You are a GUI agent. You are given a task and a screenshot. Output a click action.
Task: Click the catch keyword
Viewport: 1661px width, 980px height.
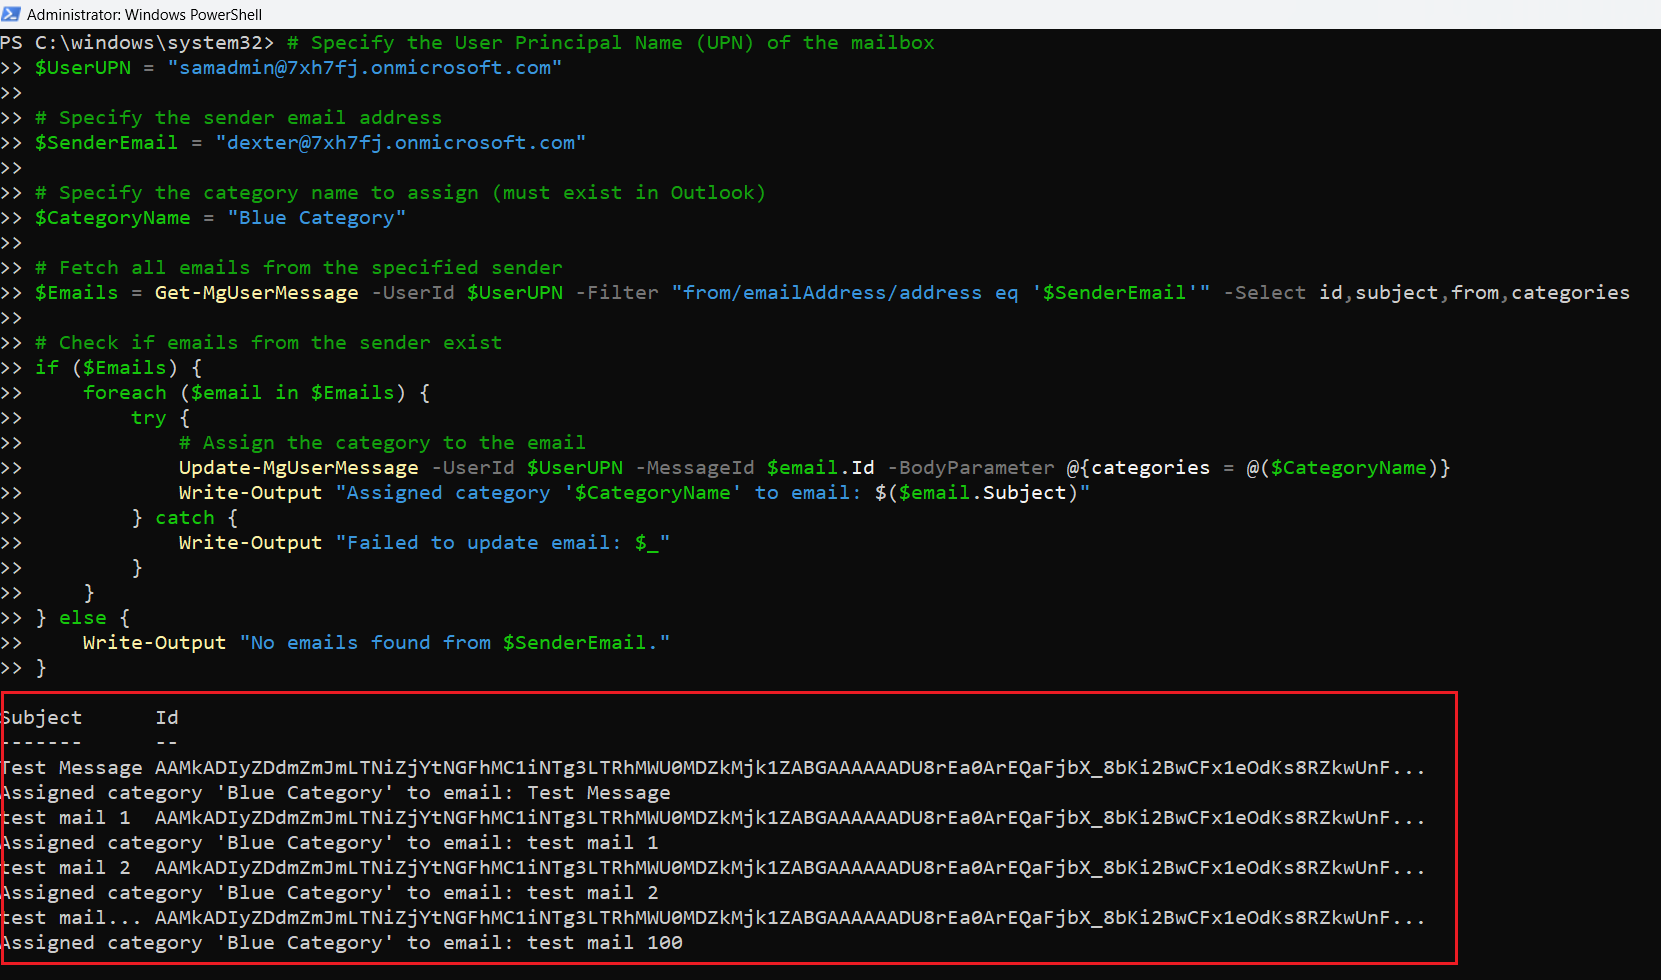[184, 518]
